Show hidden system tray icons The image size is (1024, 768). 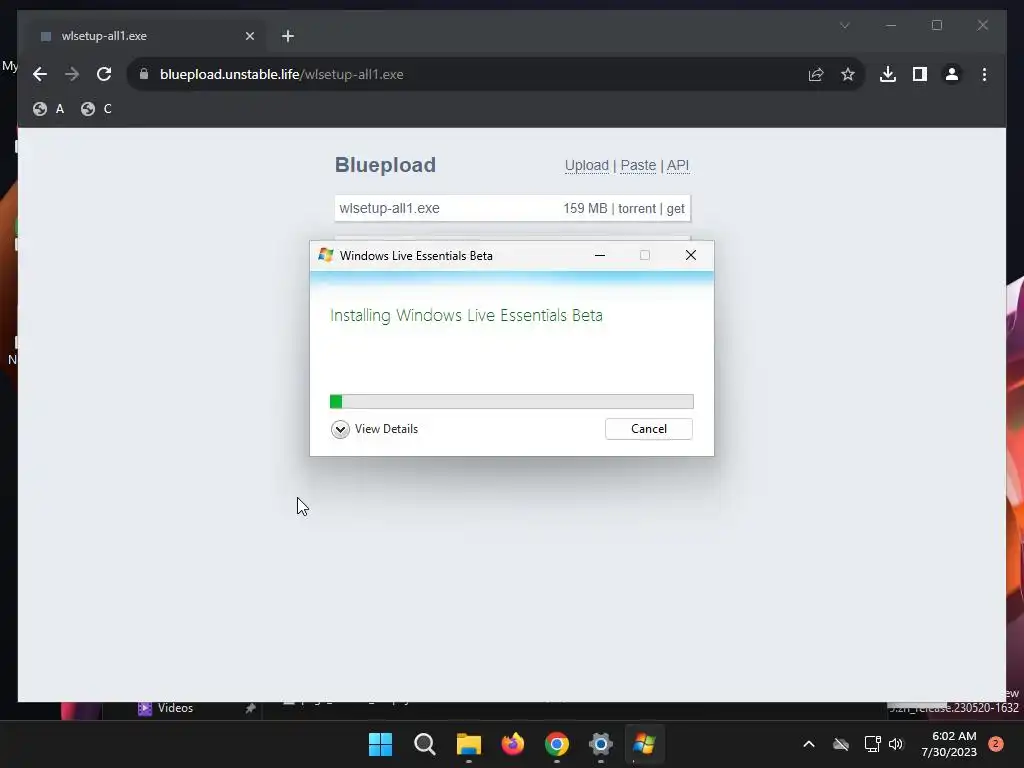coord(808,744)
